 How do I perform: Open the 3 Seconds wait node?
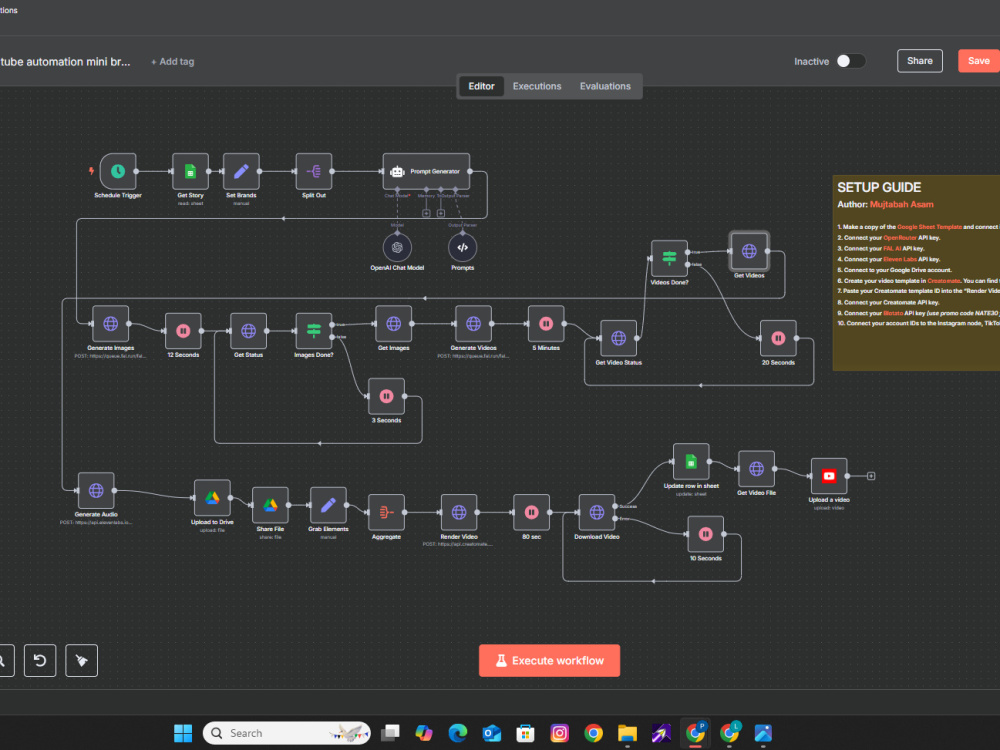point(386,396)
